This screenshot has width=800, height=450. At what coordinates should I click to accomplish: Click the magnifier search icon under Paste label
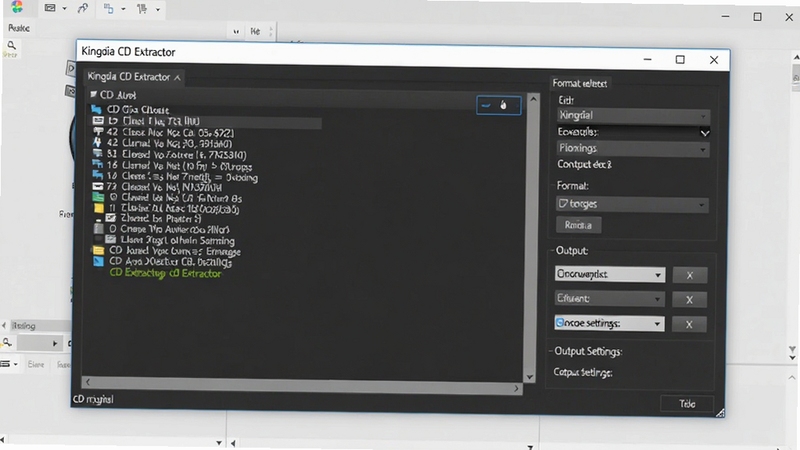pos(11,45)
